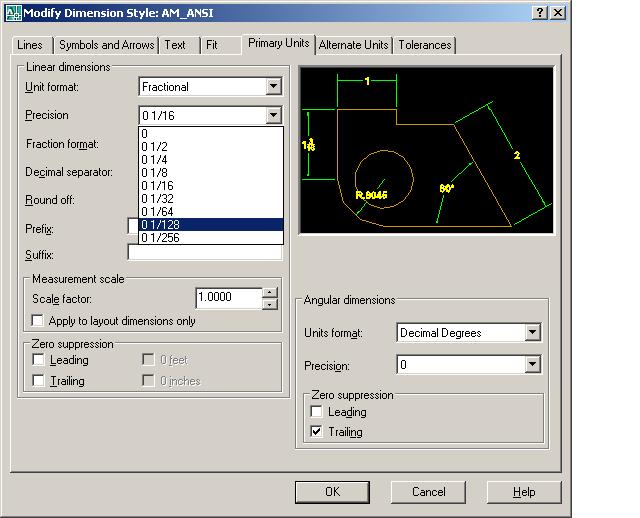Check Trailing under linear zero suppression
640x518 pixels.
tap(39, 381)
